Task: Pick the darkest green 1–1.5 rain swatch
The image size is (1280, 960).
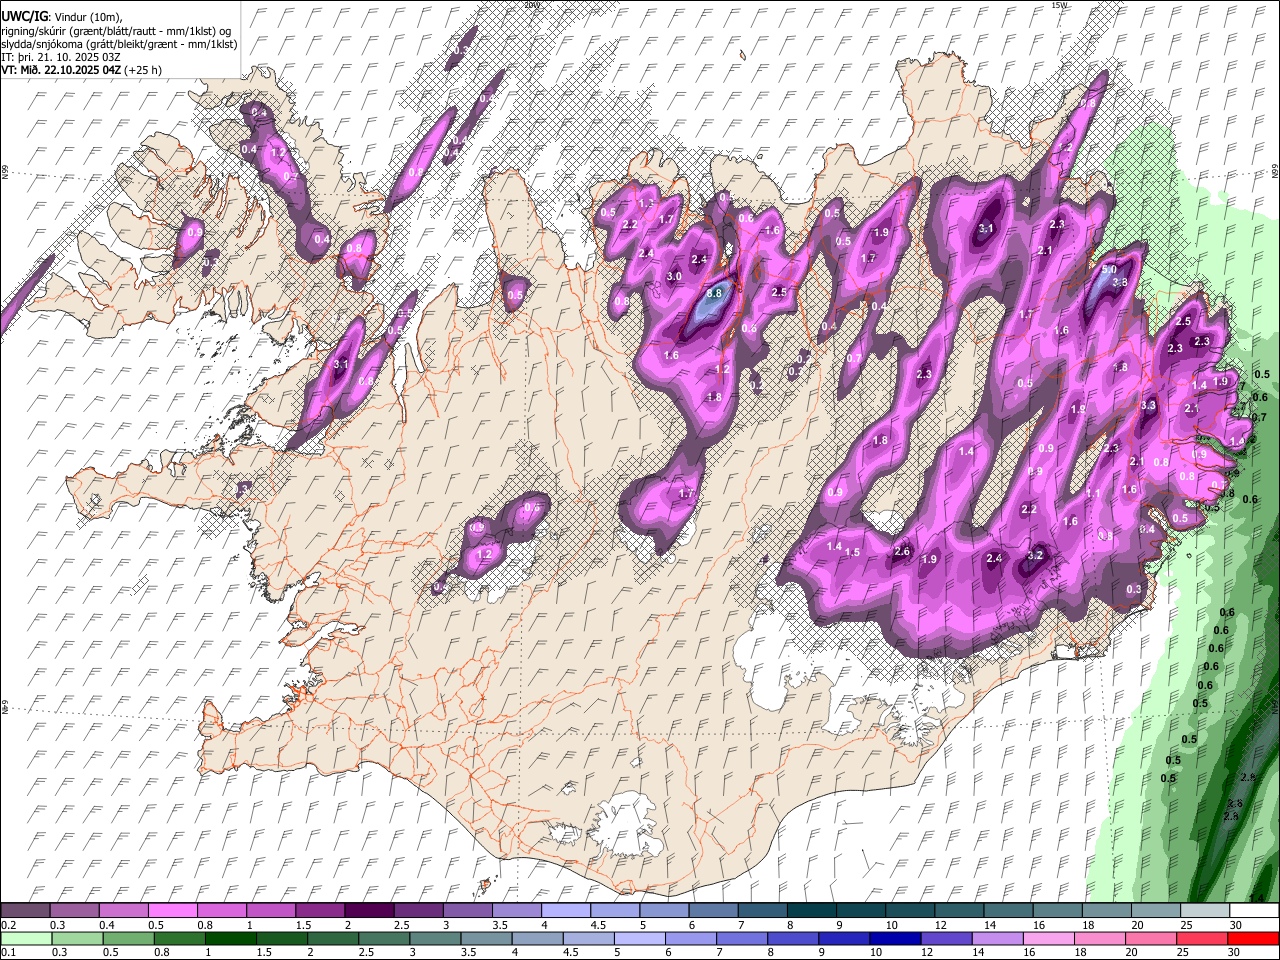Action: (x=230, y=939)
